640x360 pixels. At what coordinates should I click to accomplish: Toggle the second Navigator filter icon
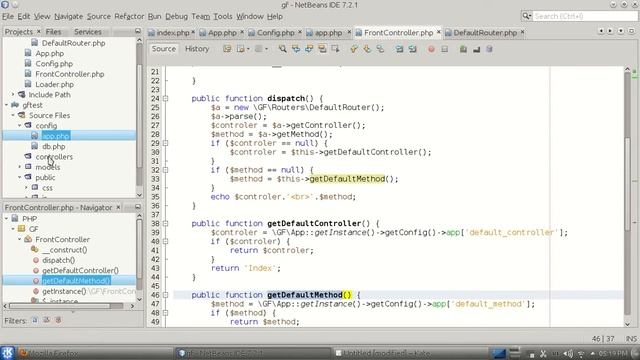coord(47,320)
